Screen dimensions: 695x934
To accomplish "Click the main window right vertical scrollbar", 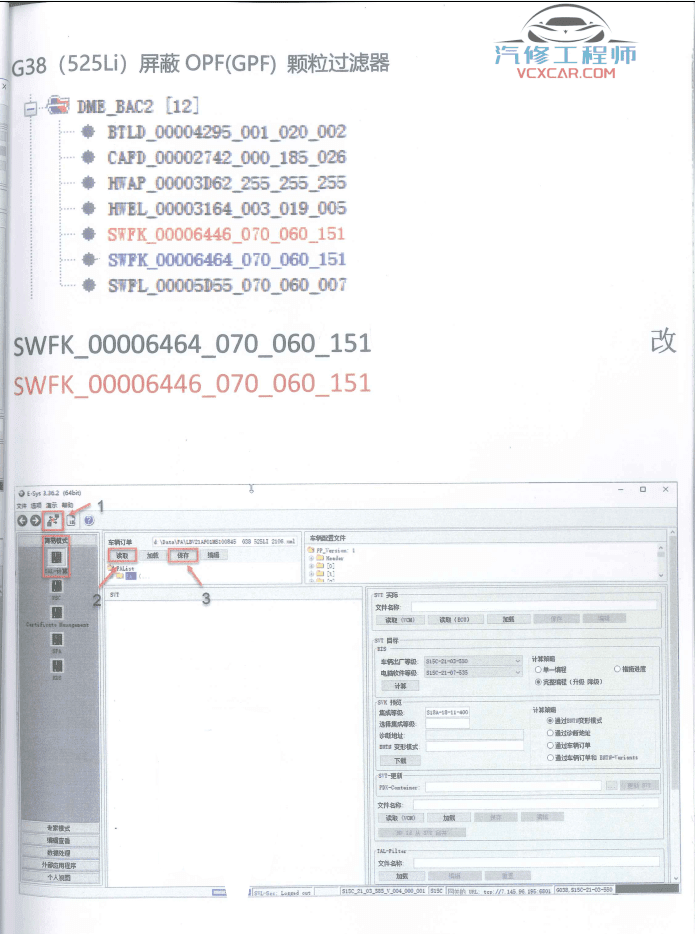I will [674, 706].
